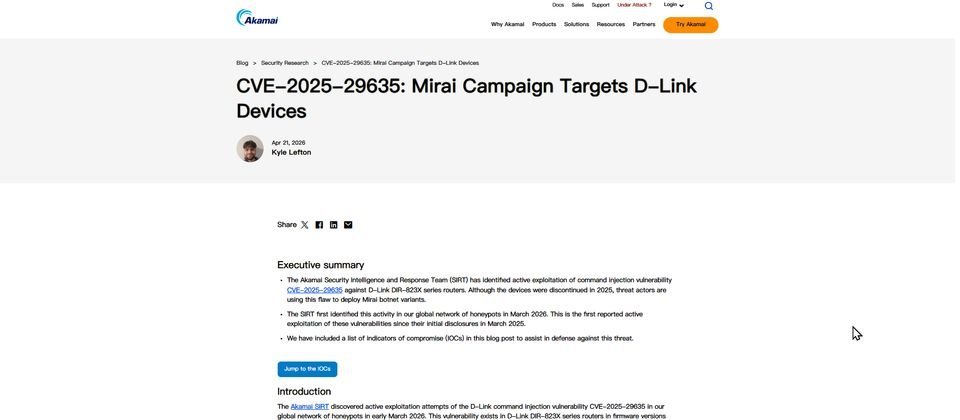
Task: Open the Why Akamai menu
Action: (x=507, y=24)
